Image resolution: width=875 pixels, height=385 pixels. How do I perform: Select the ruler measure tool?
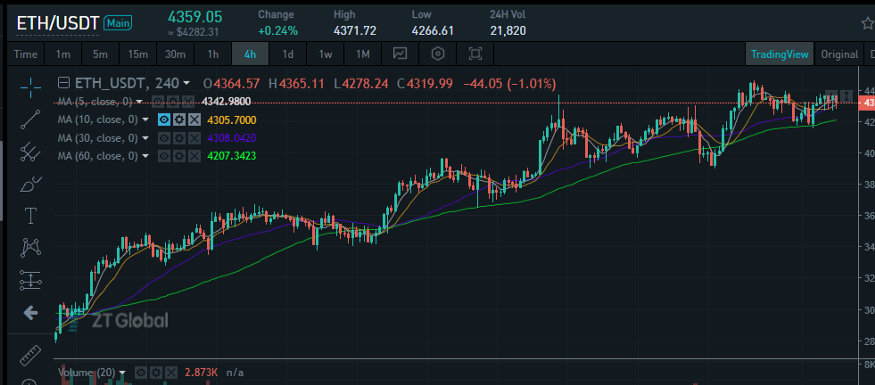(x=31, y=355)
